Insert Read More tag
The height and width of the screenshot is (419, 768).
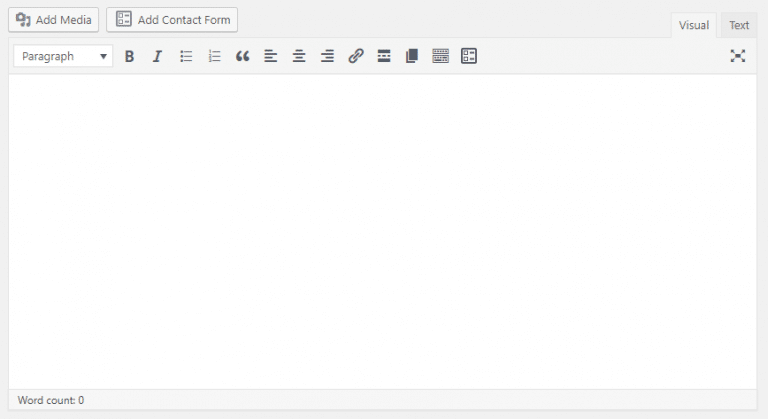(x=383, y=57)
